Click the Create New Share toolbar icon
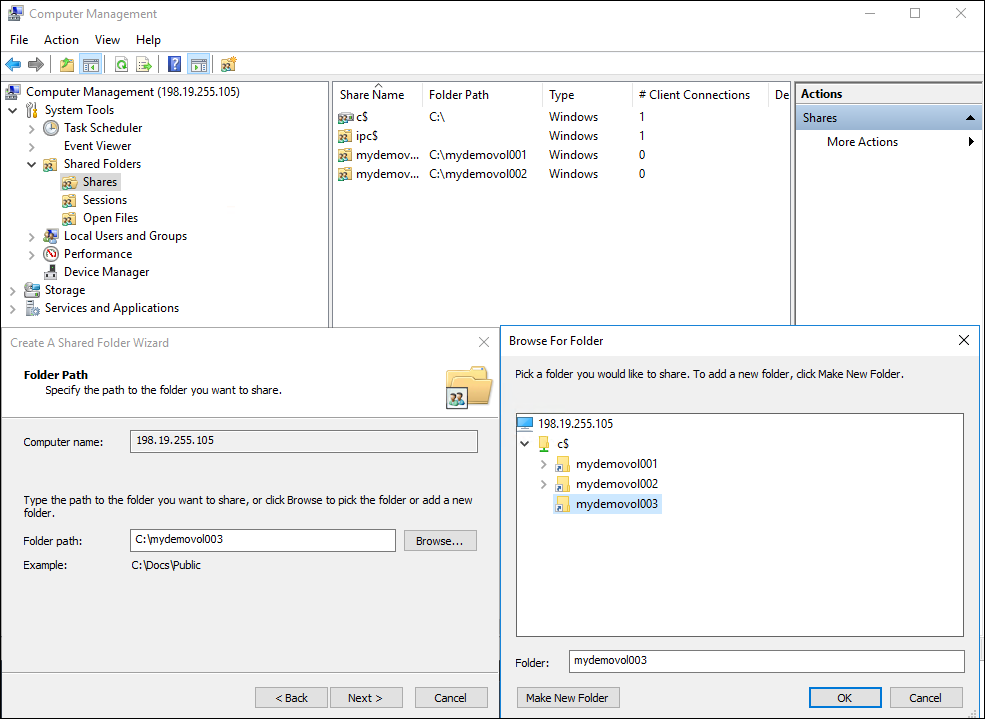The width and height of the screenshot is (985, 719). pyautogui.click(x=227, y=64)
